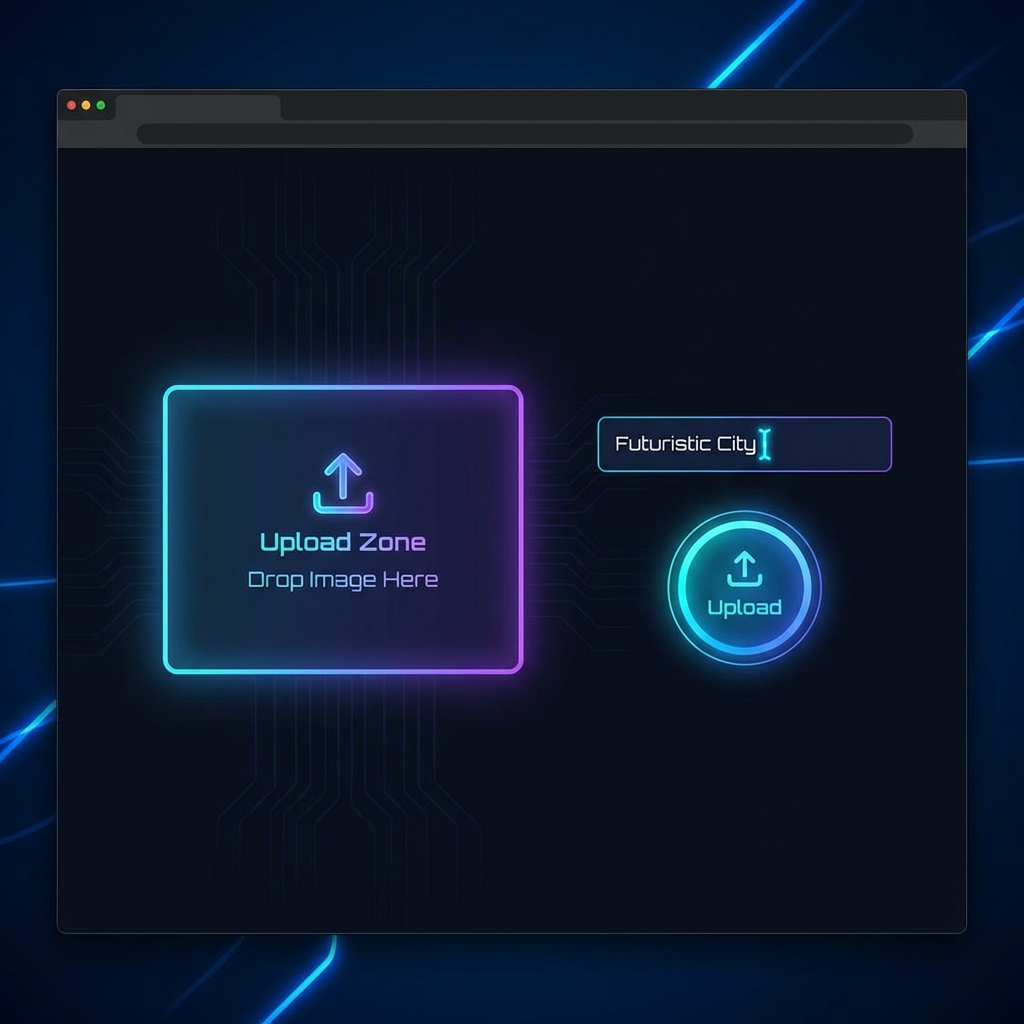Click empty space right of the text cursor
The image size is (1024, 1024).
(830, 444)
